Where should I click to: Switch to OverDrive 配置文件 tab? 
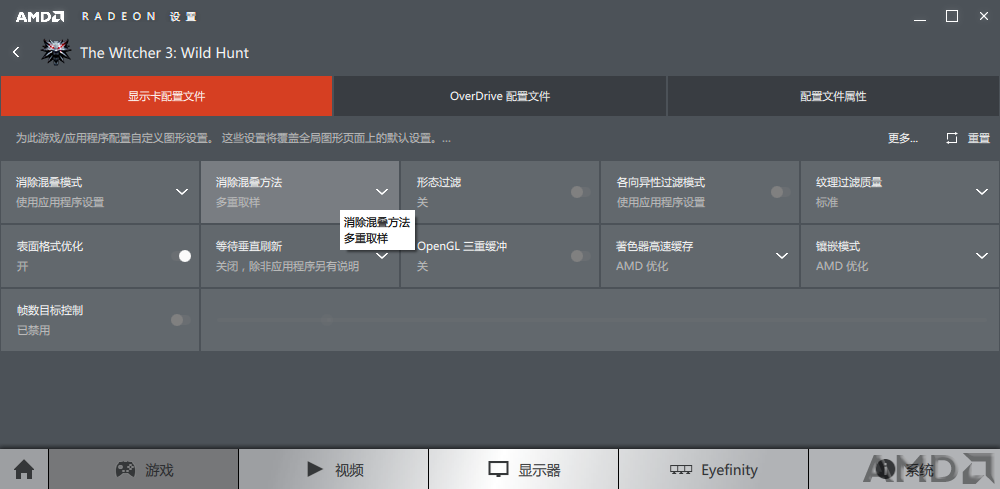click(500, 96)
